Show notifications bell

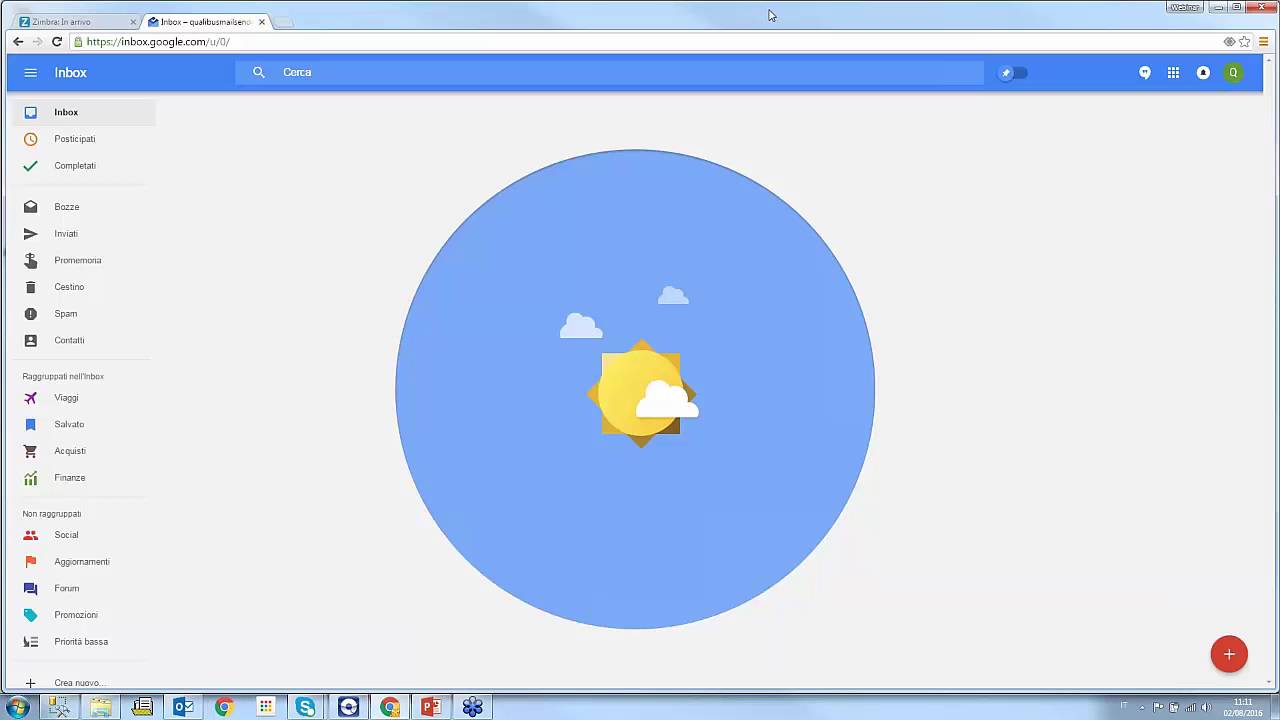click(x=1203, y=73)
